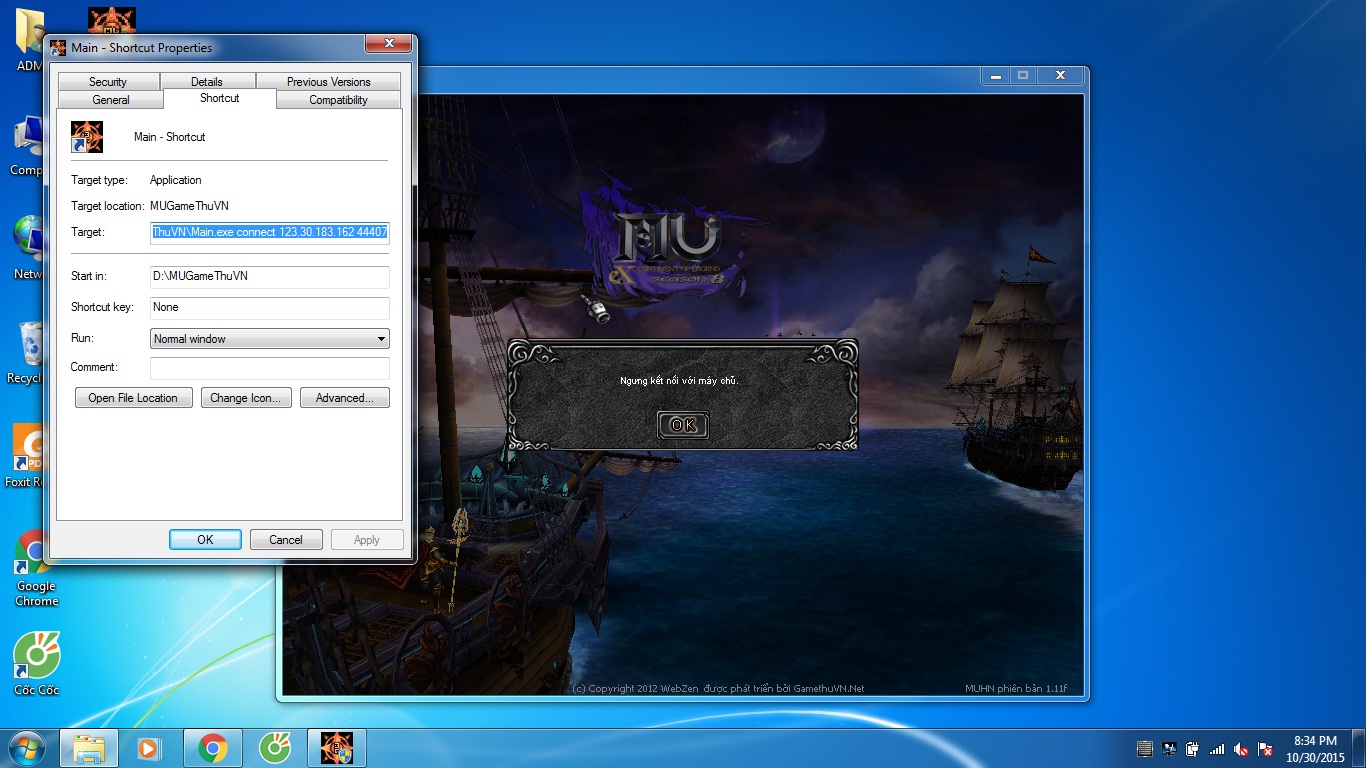Close the MU game window
The image size is (1366, 768).
(x=1059, y=76)
